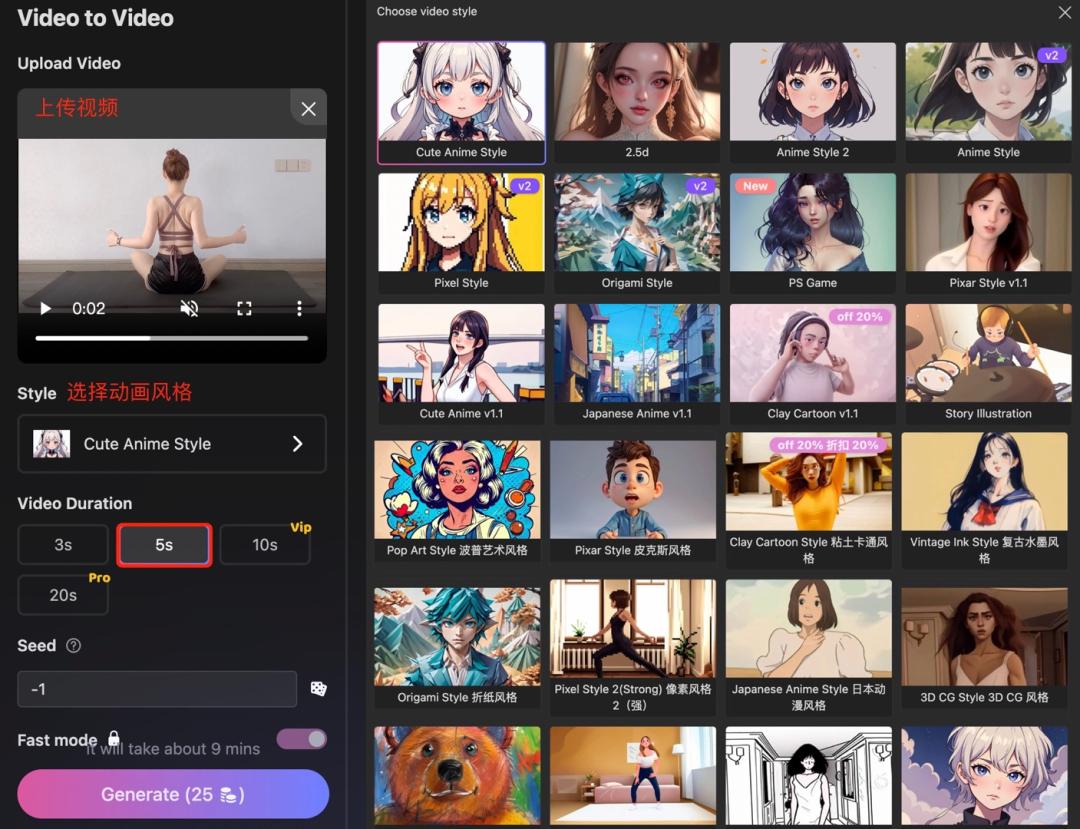Remove the uploaded video with X
Image resolution: width=1080 pixels, height=829 pixels.
[308, 109]
